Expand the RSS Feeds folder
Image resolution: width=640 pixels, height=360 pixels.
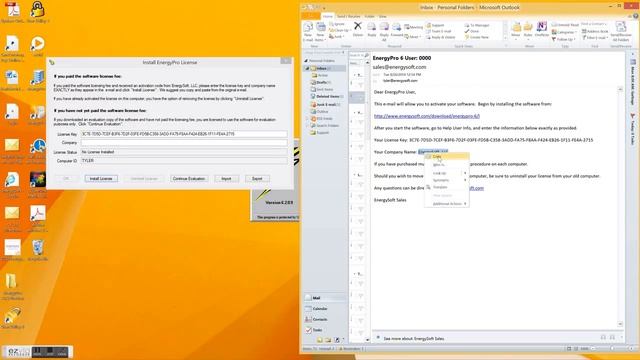[308, 119]
